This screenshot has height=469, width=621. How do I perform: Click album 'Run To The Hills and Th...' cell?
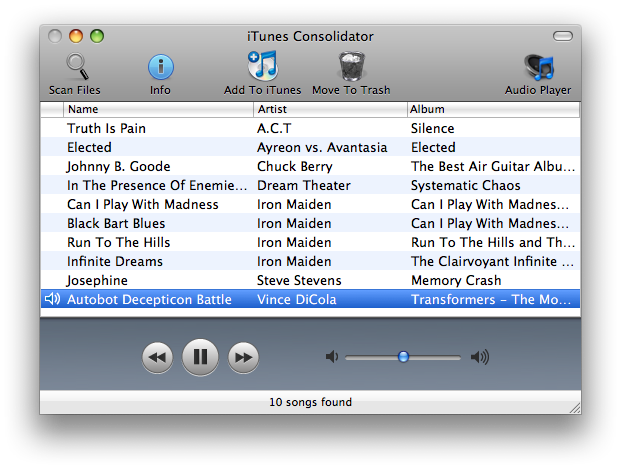[x=493, y=242]
